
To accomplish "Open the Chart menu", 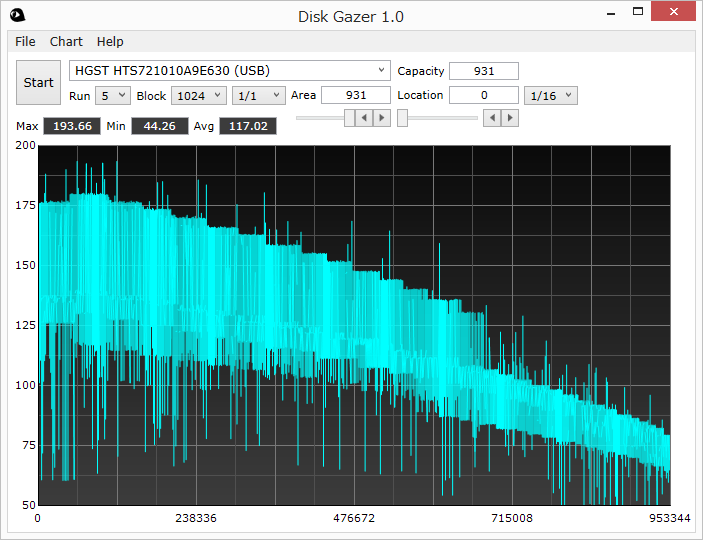I will 66,42.
